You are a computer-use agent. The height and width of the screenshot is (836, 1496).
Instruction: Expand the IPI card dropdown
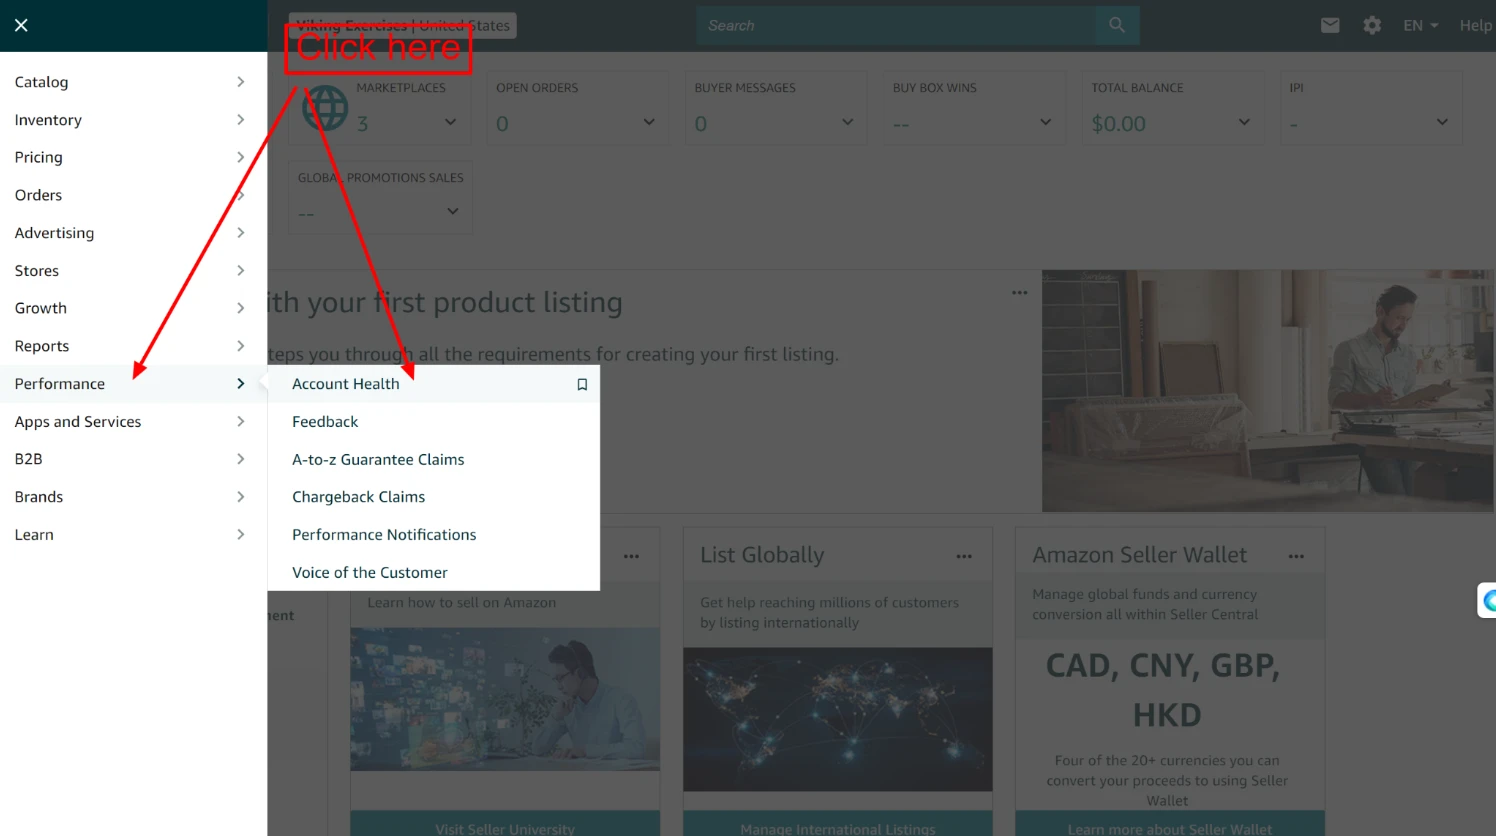point(1442,122)
